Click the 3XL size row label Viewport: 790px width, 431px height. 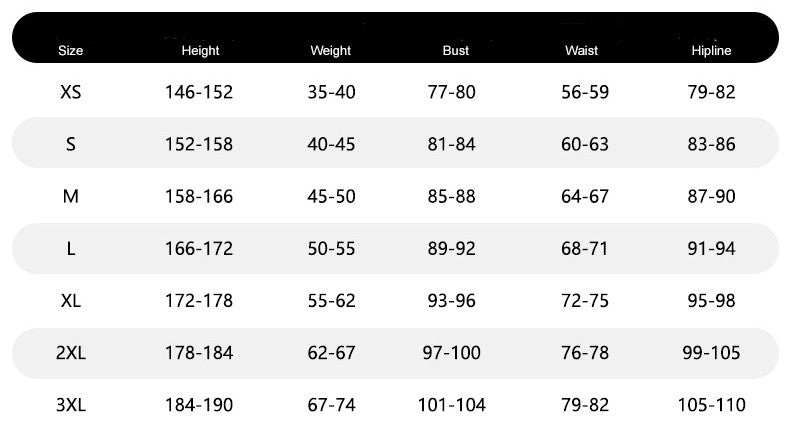tap(70, 405)
